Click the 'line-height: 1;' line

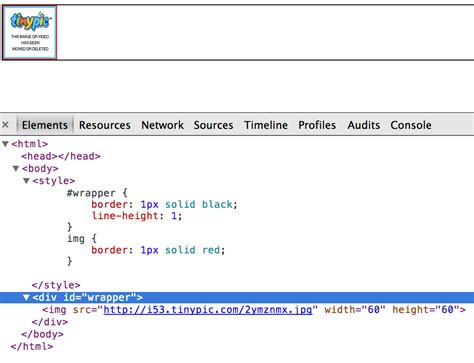click(137, 216)
